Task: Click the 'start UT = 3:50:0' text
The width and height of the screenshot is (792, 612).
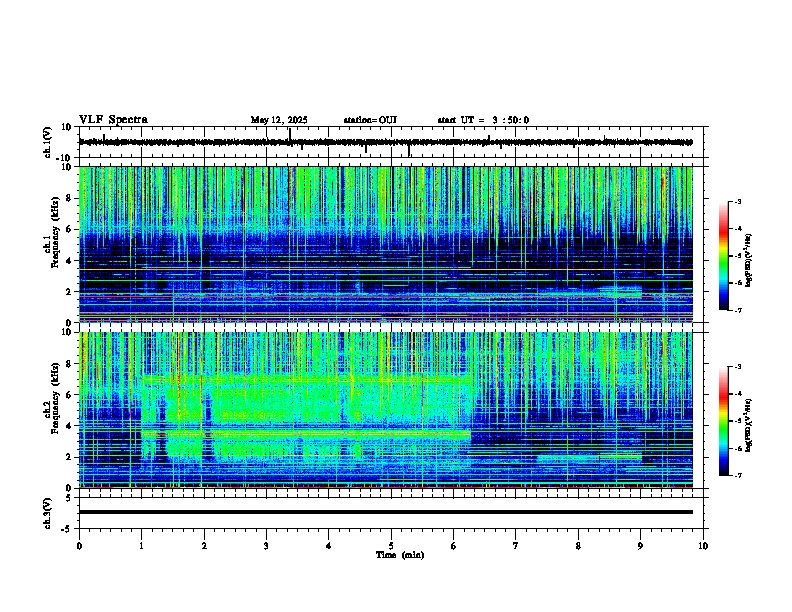Action: coord(483,120)
